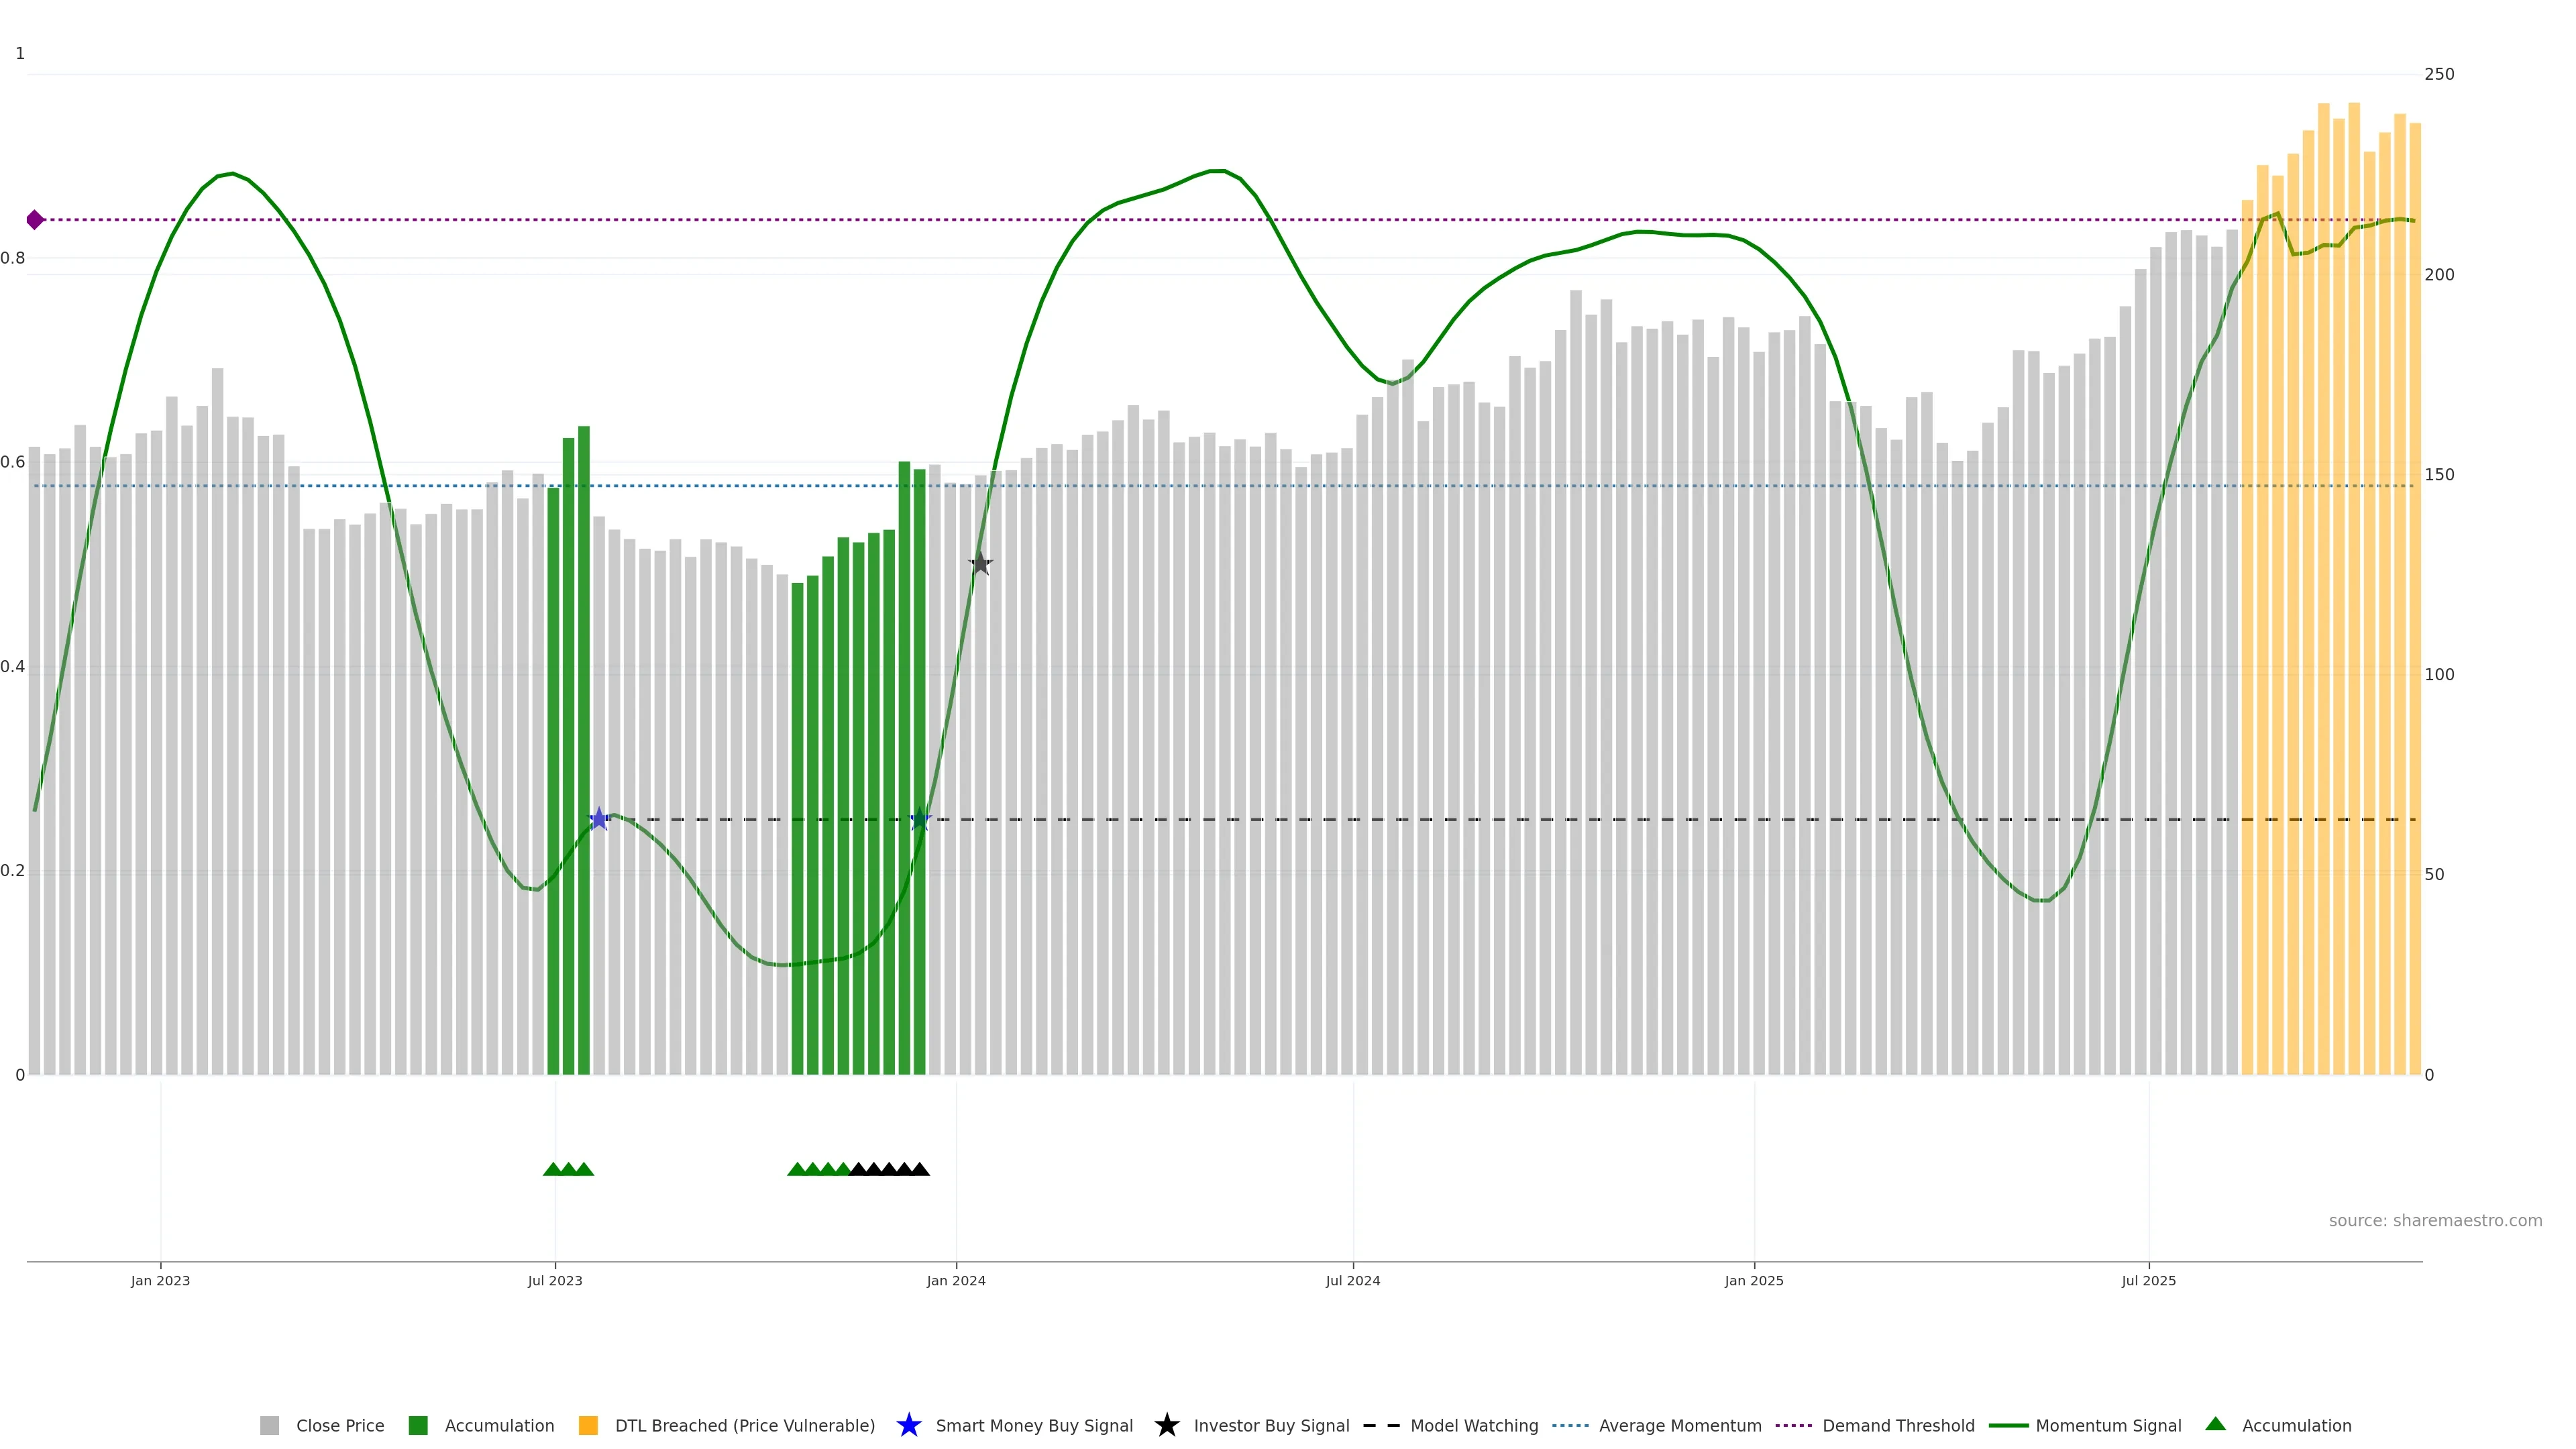Click the green triangle Accumulation legend icon
This screenshot has width=2576, height=1449.
(2216, 1424)
